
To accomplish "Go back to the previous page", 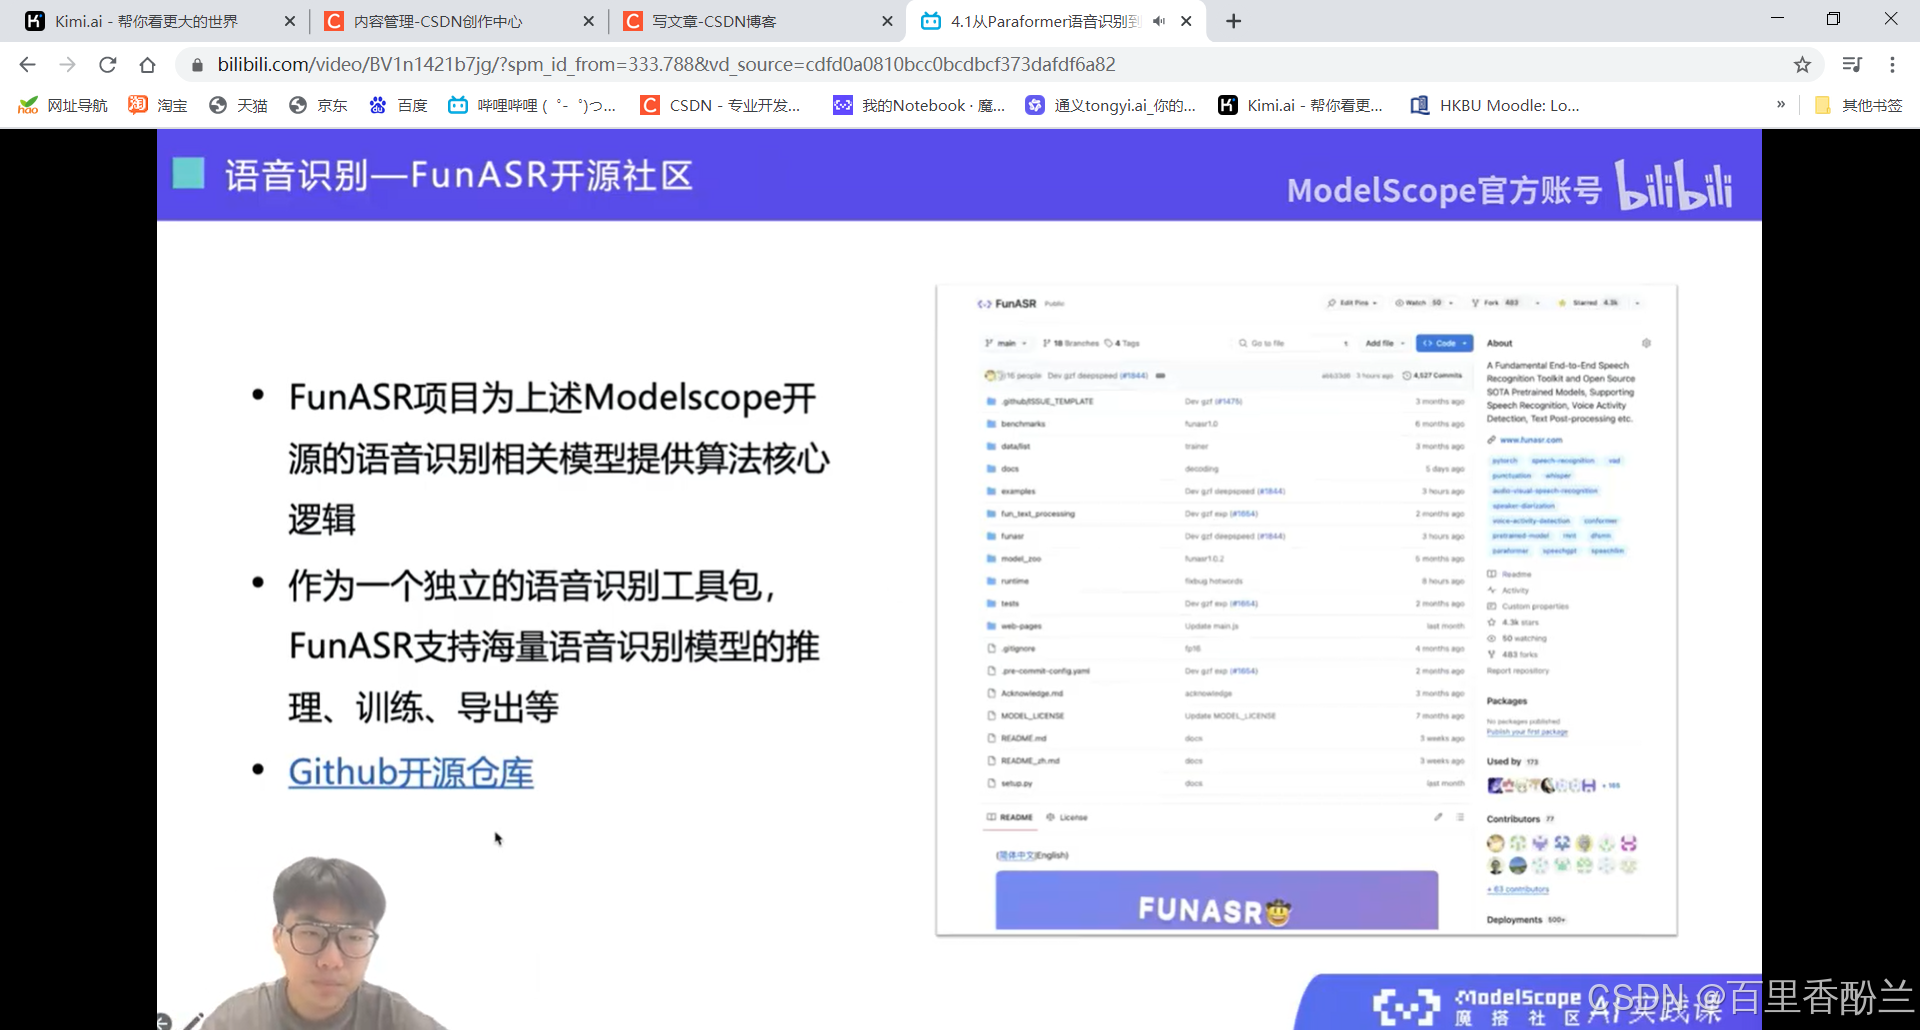I will click(x=27, y=65).
